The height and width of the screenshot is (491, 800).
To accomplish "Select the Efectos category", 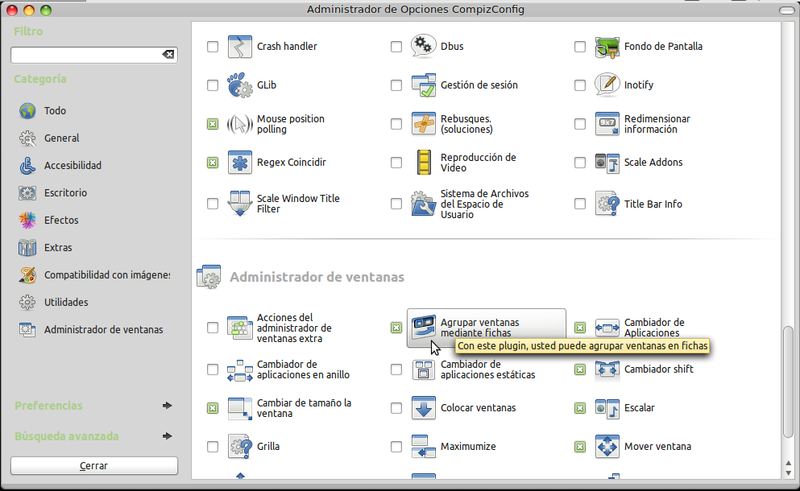I will [x=60, y=220].
